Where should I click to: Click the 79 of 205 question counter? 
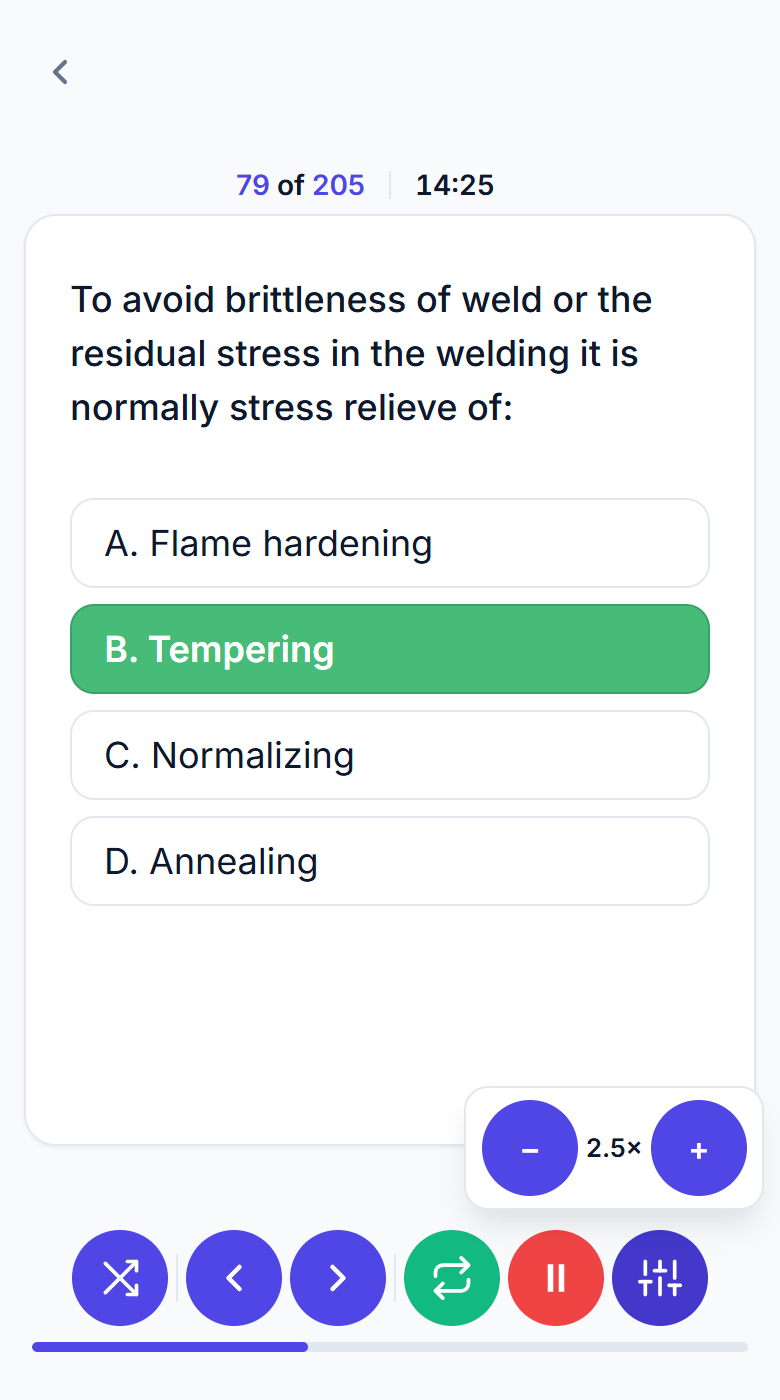(300, 185)
